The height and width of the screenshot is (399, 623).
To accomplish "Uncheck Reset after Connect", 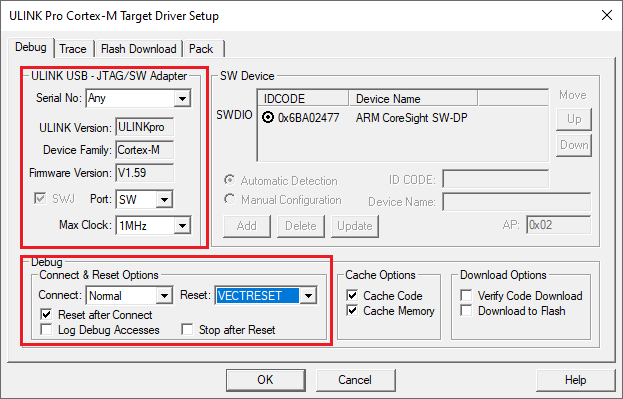I will click(x=46, y=315).
